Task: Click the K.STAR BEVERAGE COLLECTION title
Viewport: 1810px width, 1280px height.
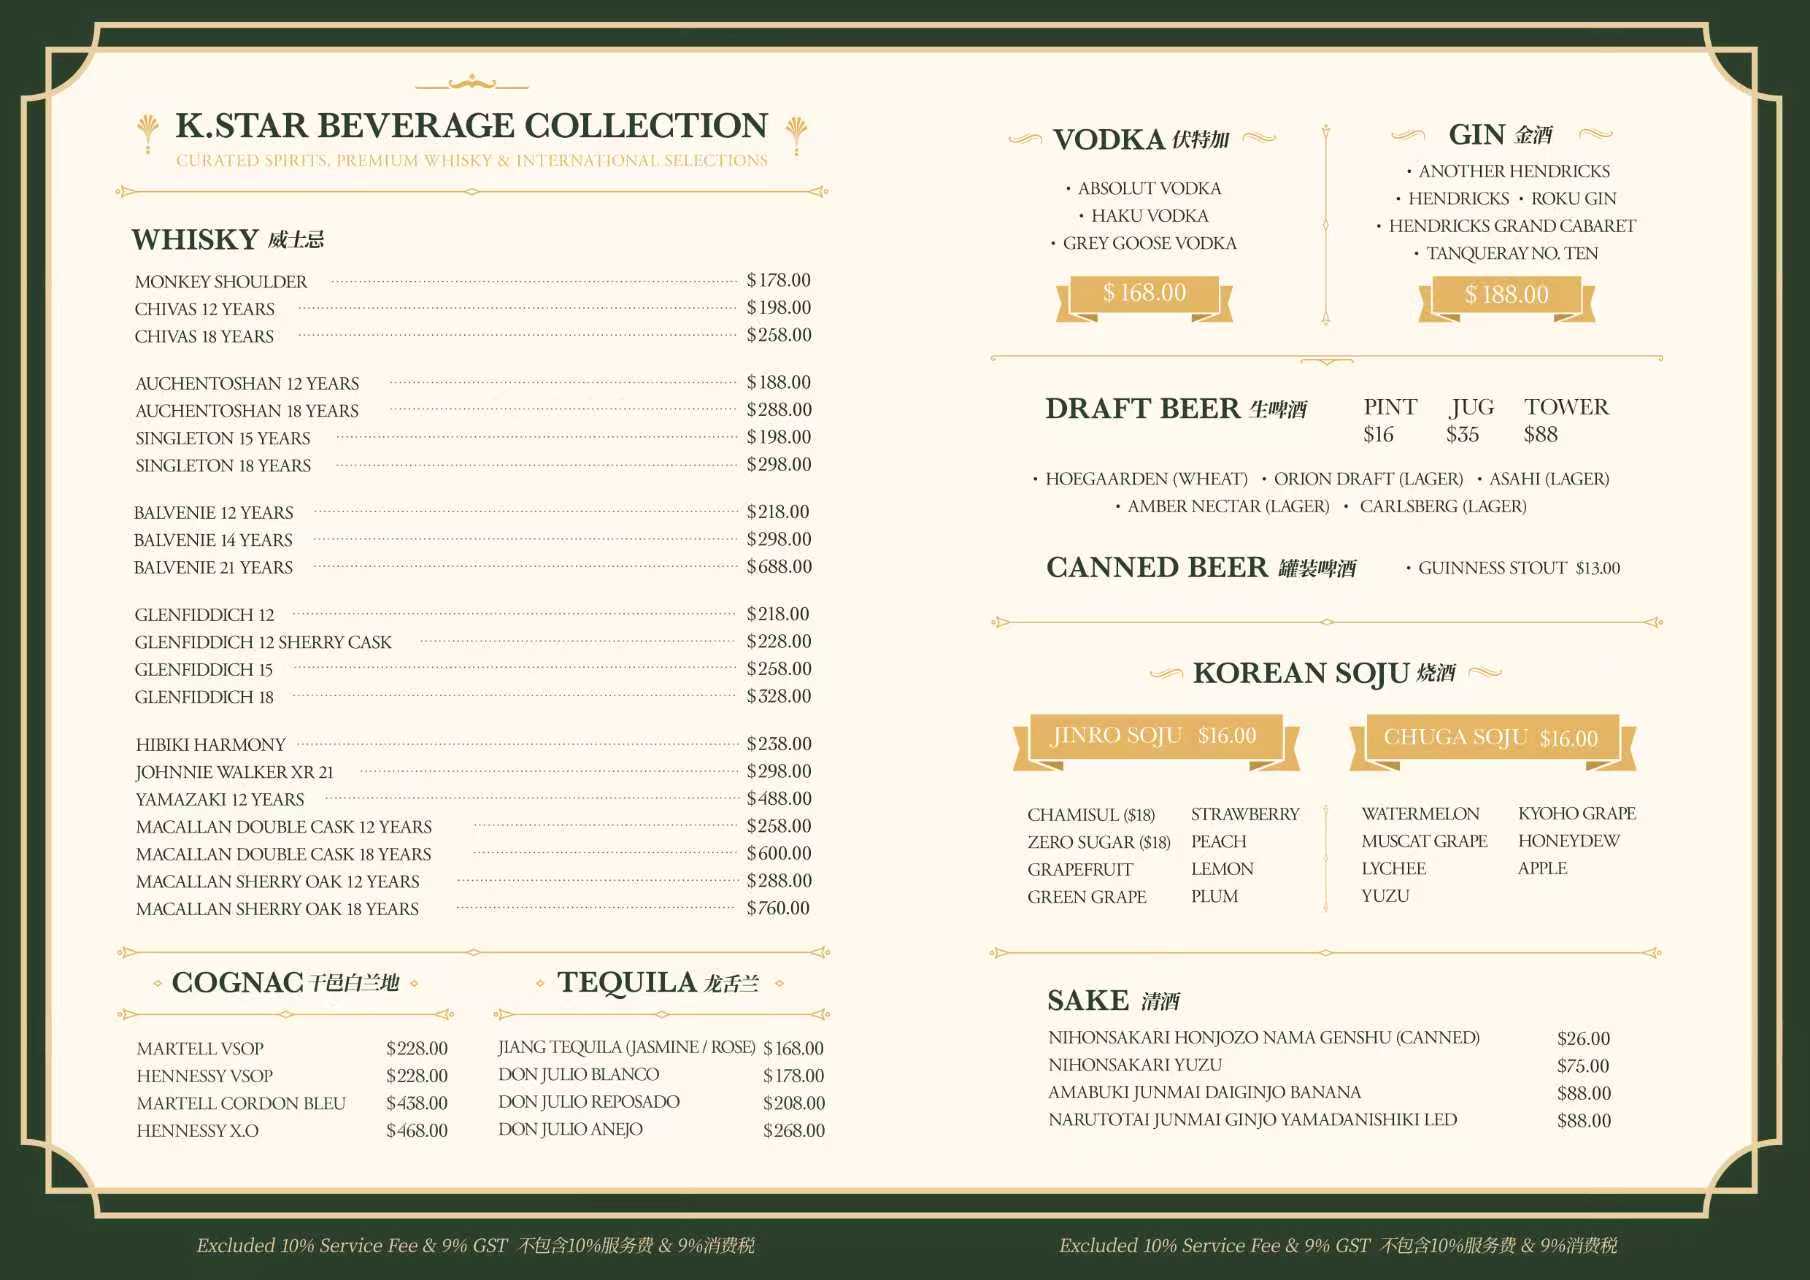Action: click(x=471, y=126)
